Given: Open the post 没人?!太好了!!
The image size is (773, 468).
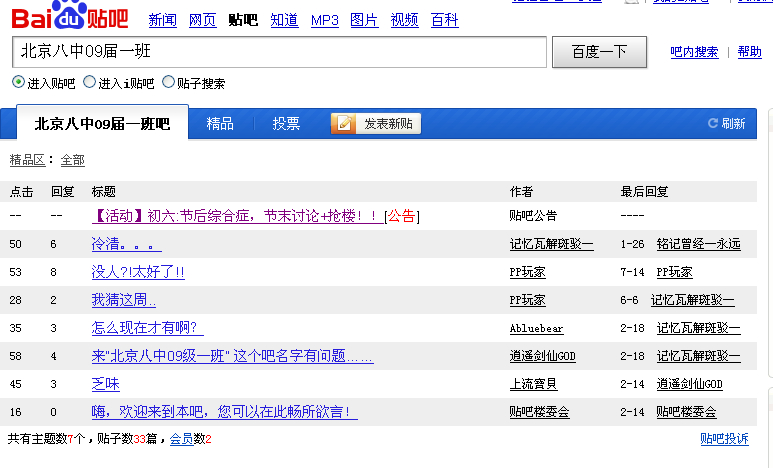Looking at the screenshot, I should click(x=138, y=272).
